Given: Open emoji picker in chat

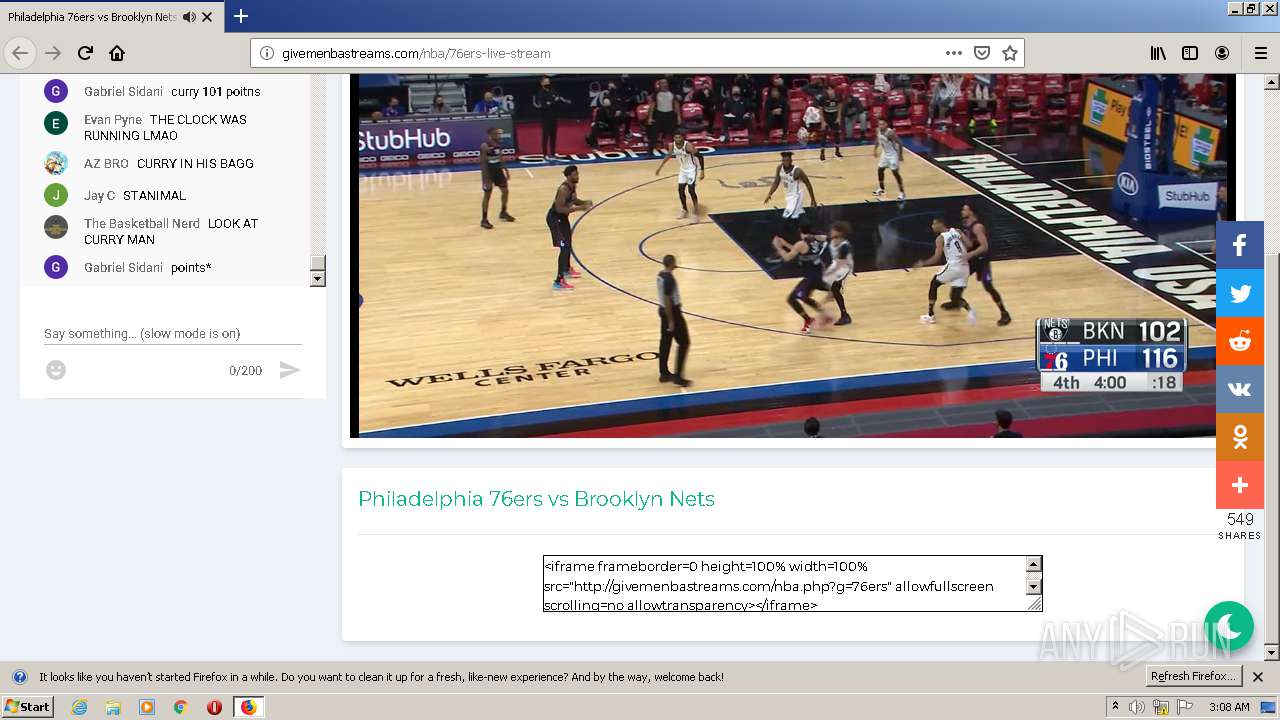Looking at the screenshot, I should point(56,370).
